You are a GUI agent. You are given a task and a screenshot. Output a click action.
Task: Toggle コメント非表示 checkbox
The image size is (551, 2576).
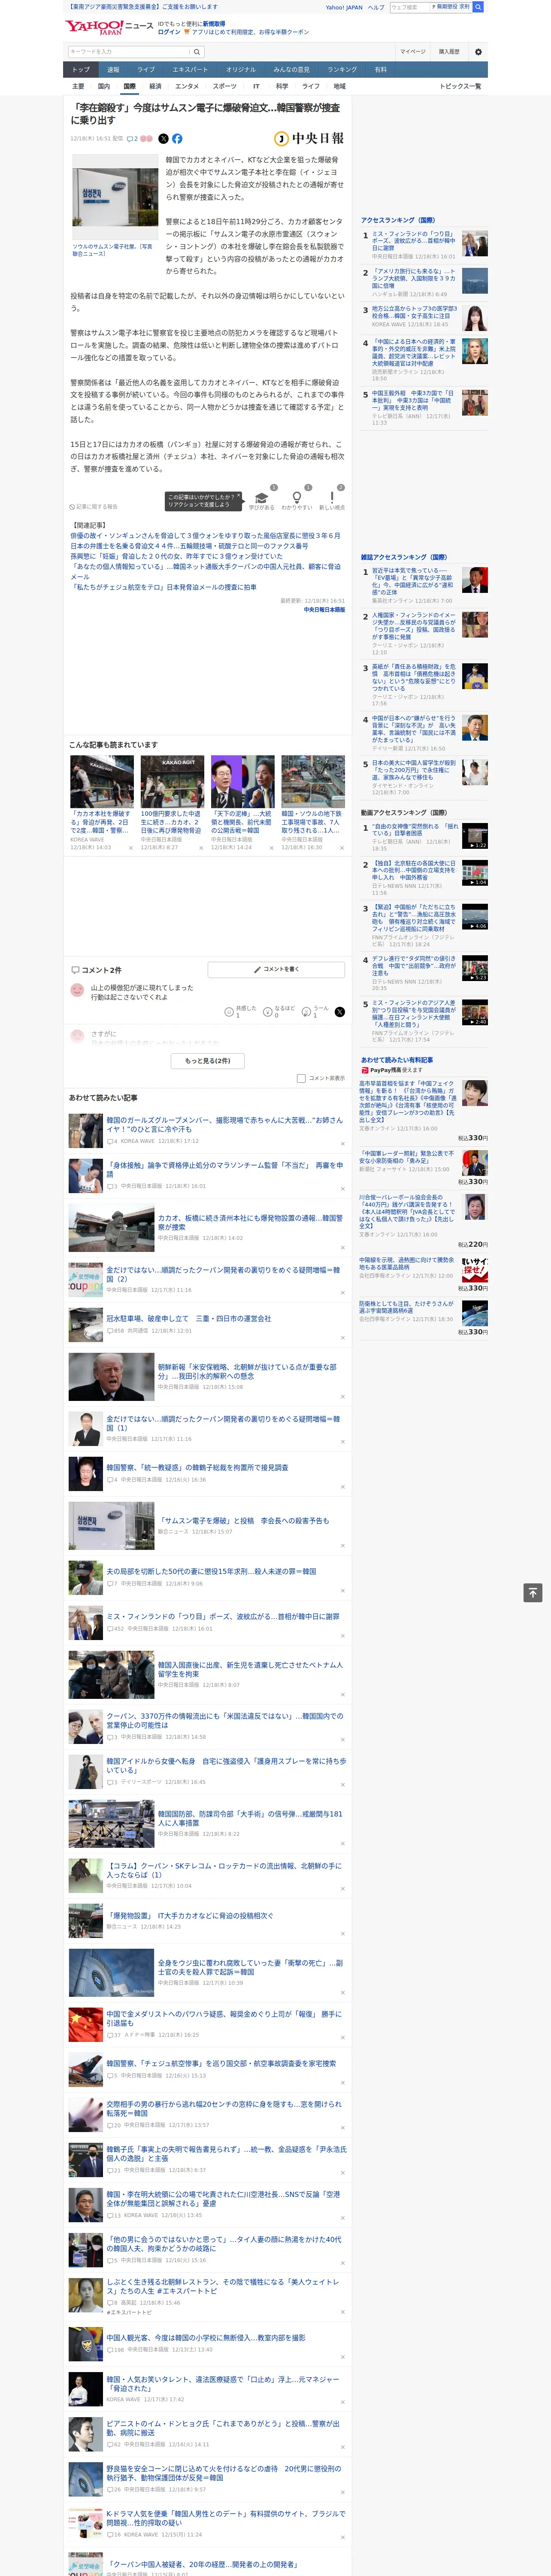301,1078
